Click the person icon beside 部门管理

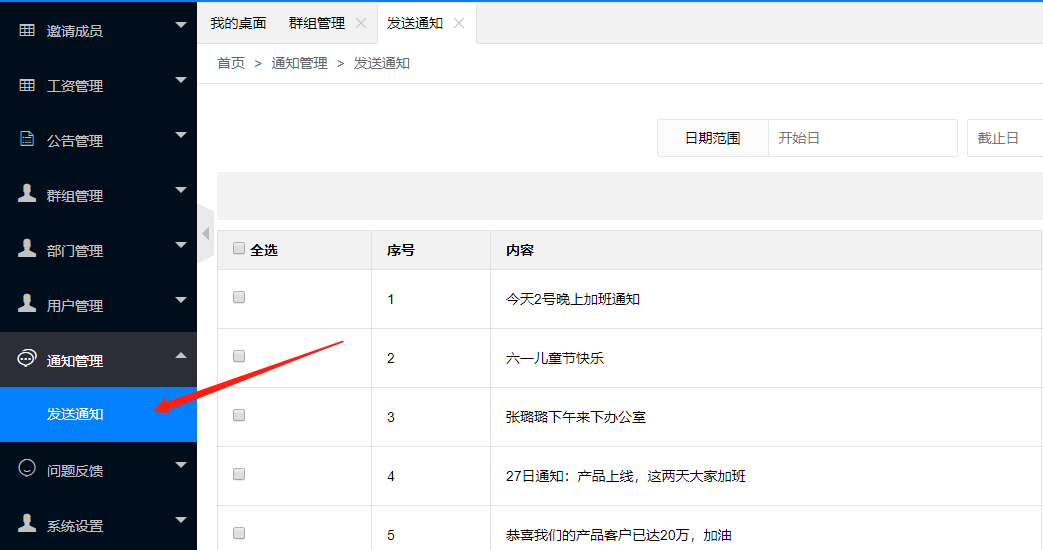tap(27, 249)
